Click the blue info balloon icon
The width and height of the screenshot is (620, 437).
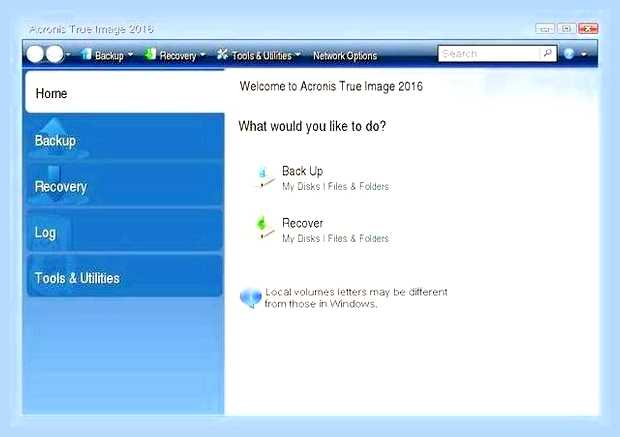[251, 297]
